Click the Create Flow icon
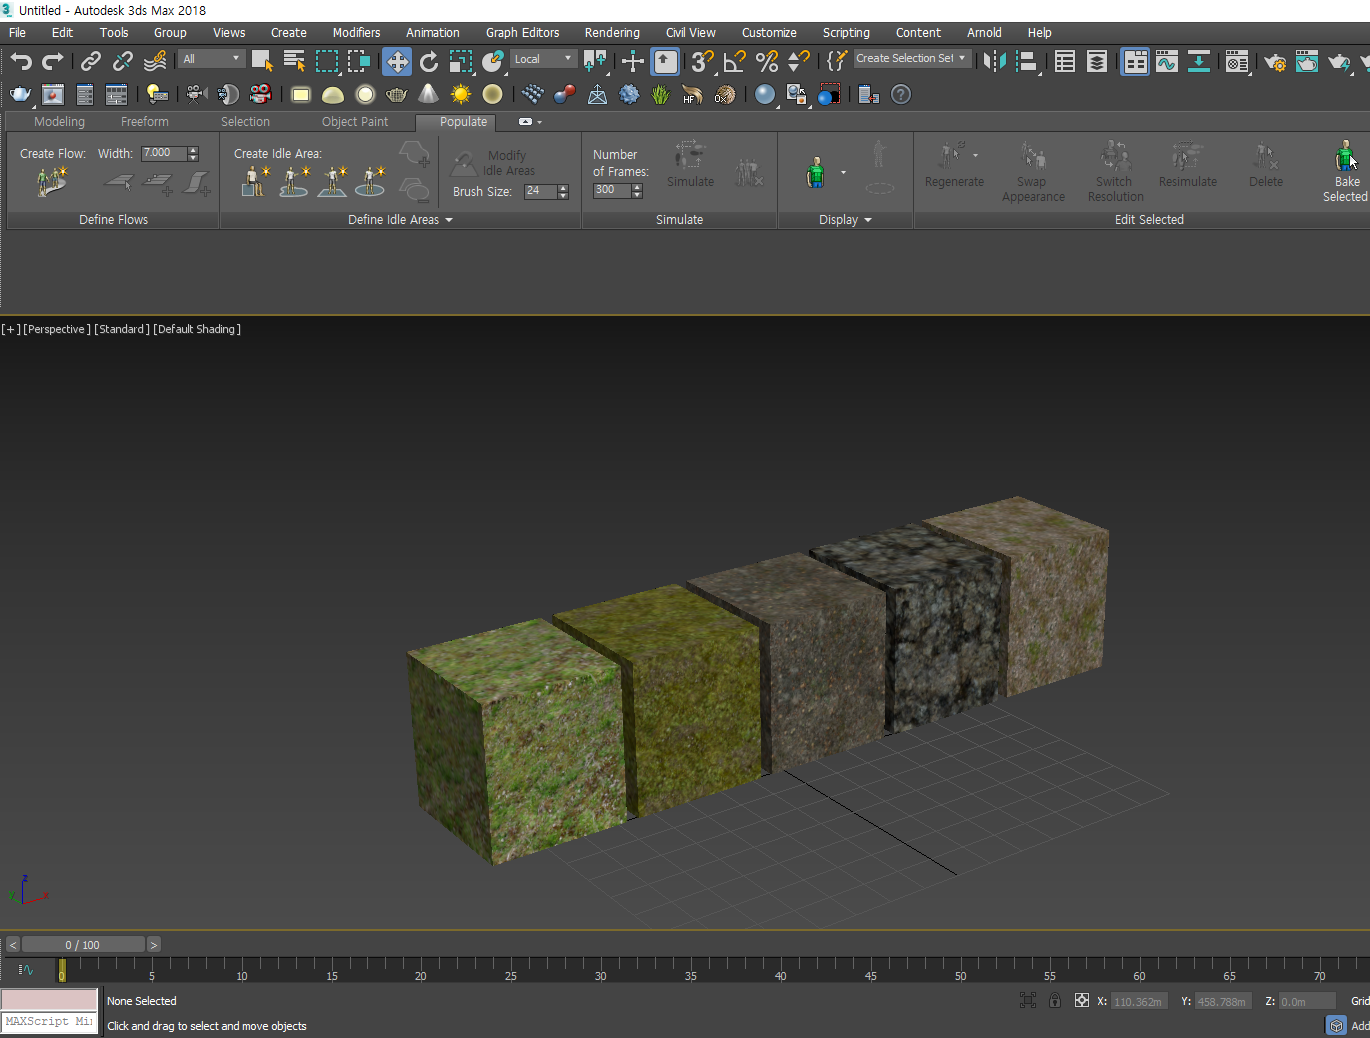Screen dimensions: 1370x1038 tap(51, 181)
